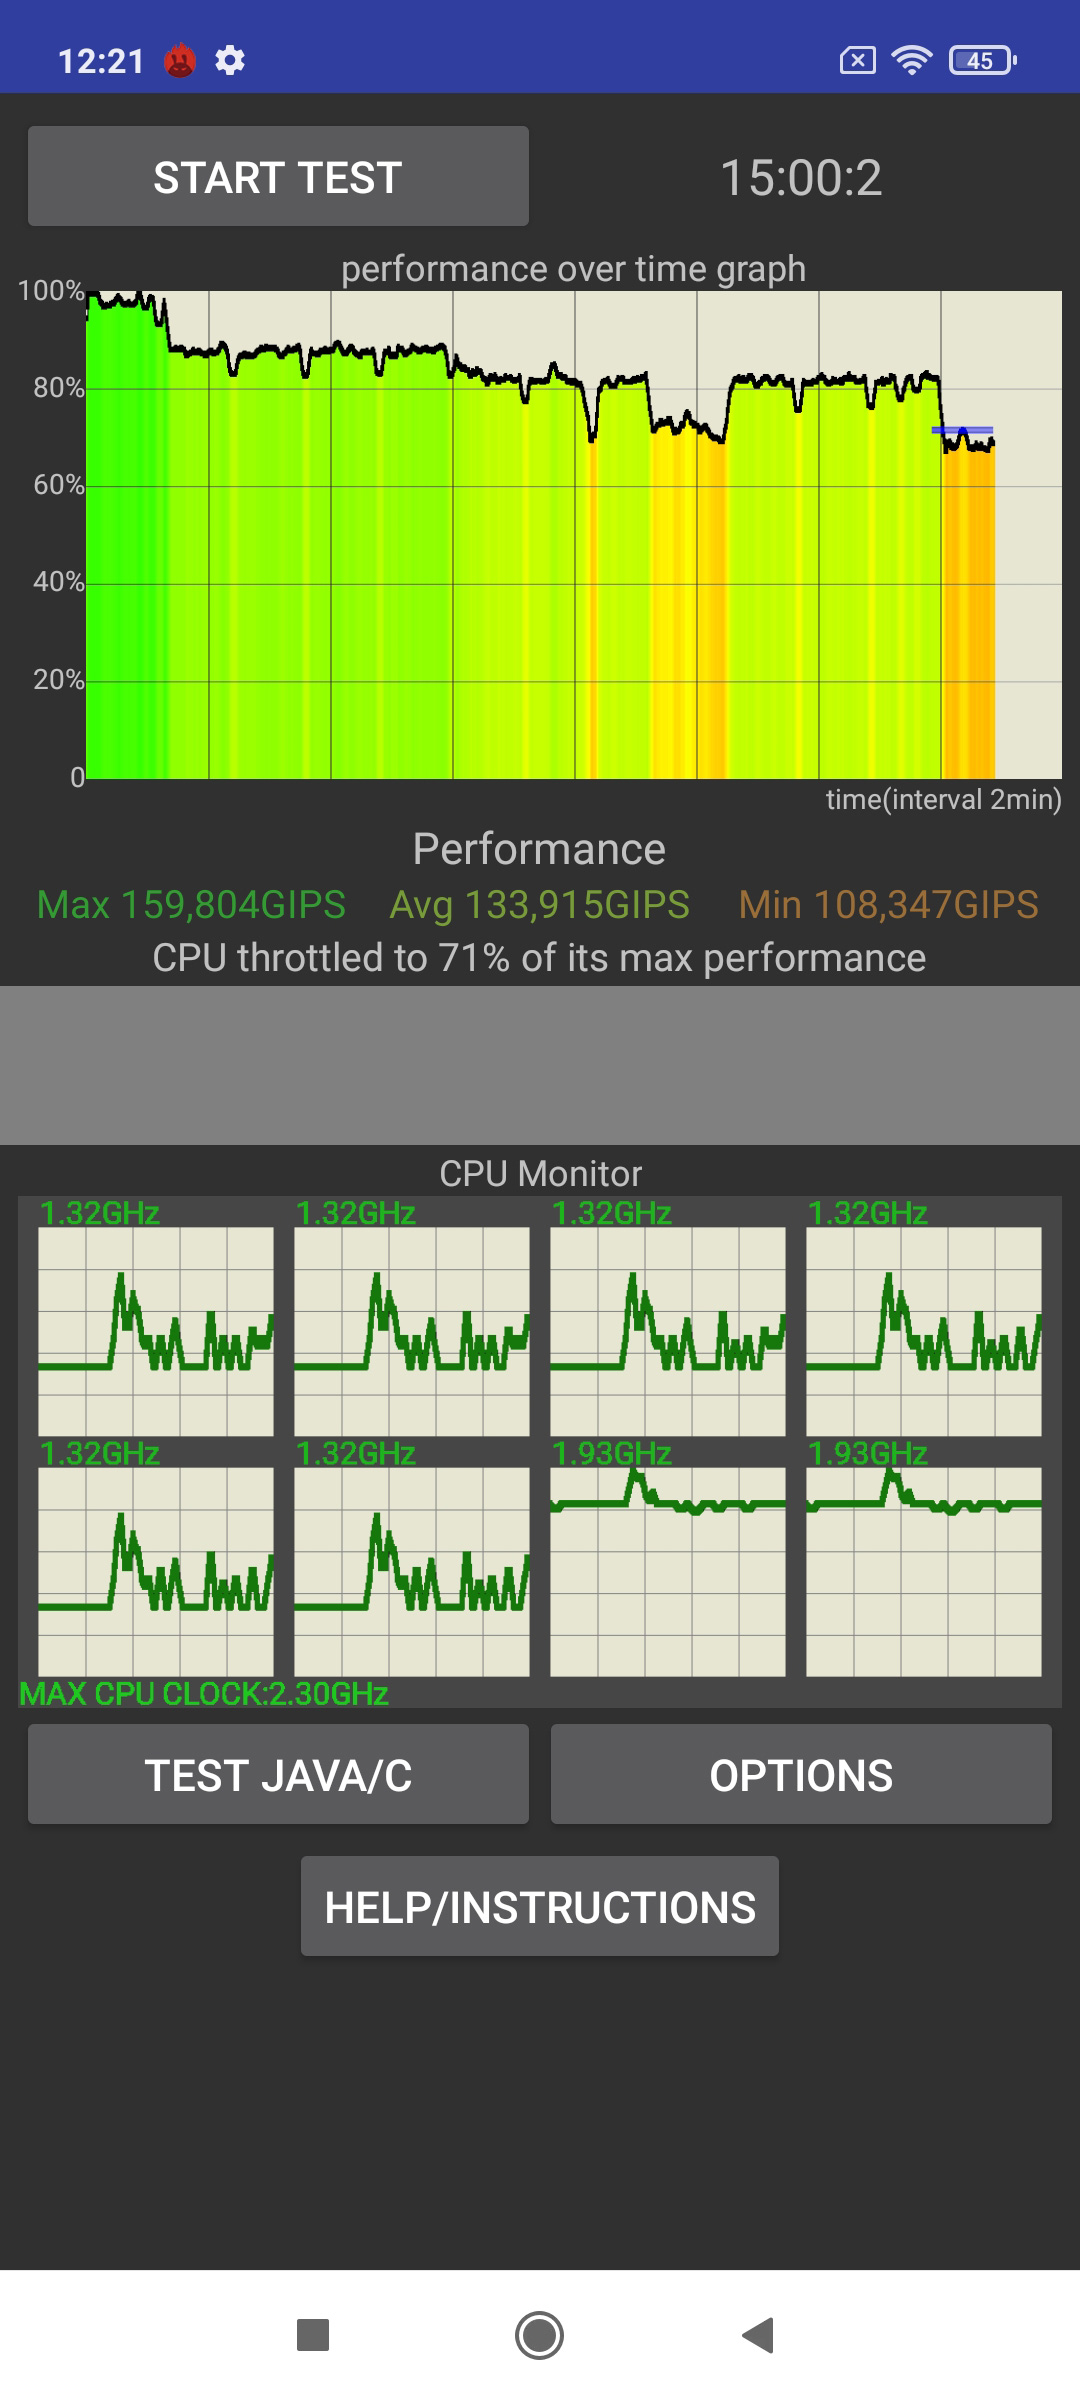The image size is (1080, 2400).
Task: Open the OPTIONS screen
Action: 800,1775
